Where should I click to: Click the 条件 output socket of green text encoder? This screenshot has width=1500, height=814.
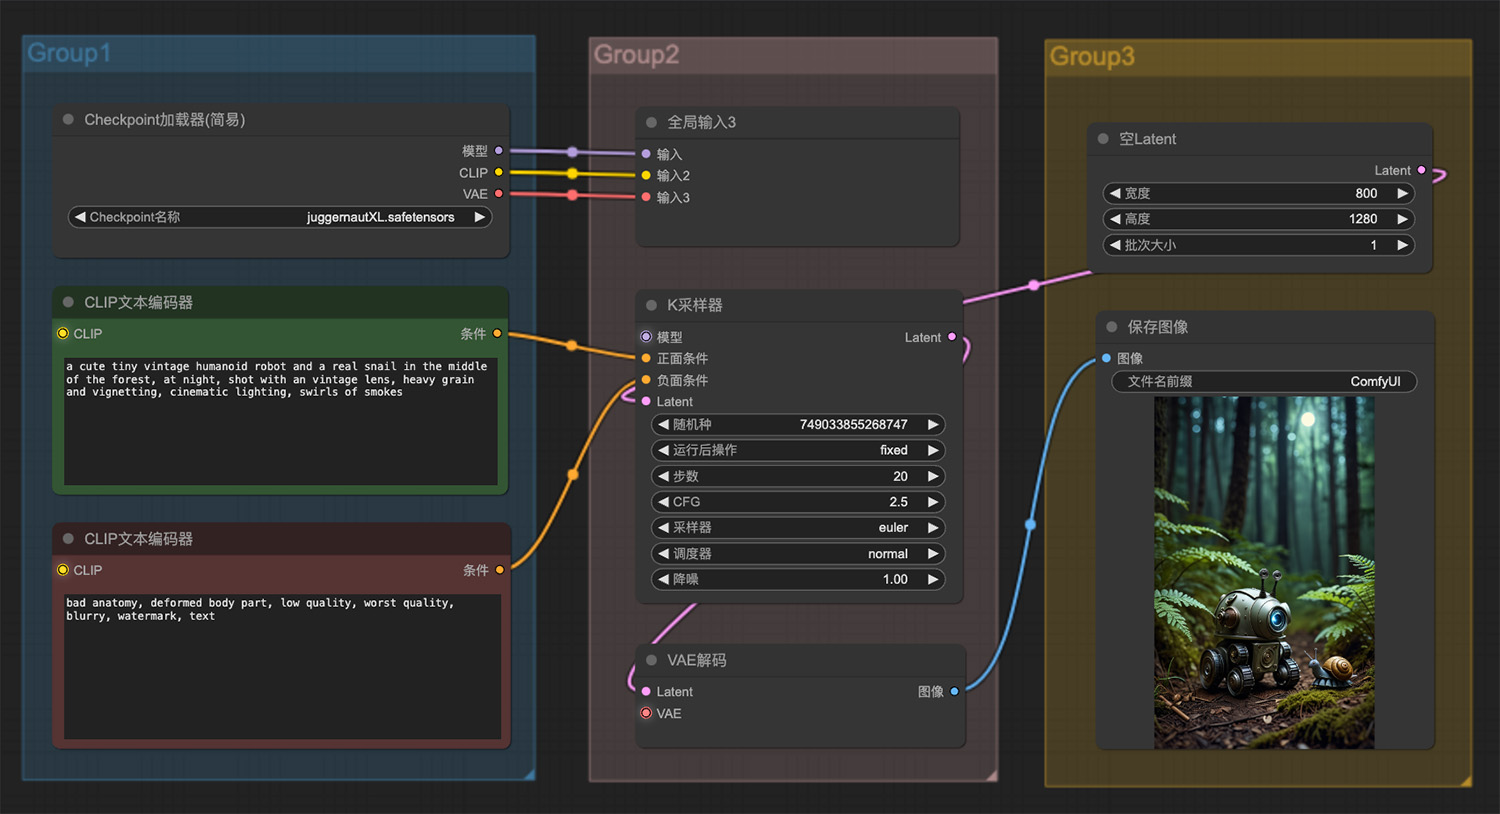(x=497, y=333)
